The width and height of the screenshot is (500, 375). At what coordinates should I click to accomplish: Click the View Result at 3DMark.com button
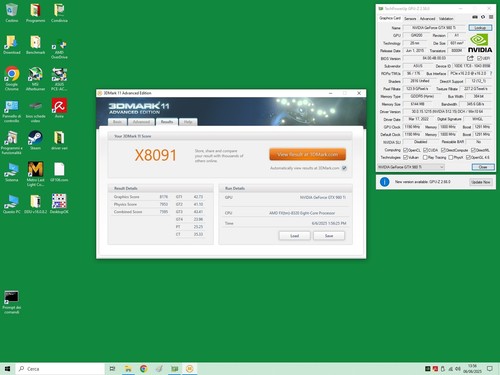click(307, 154)
